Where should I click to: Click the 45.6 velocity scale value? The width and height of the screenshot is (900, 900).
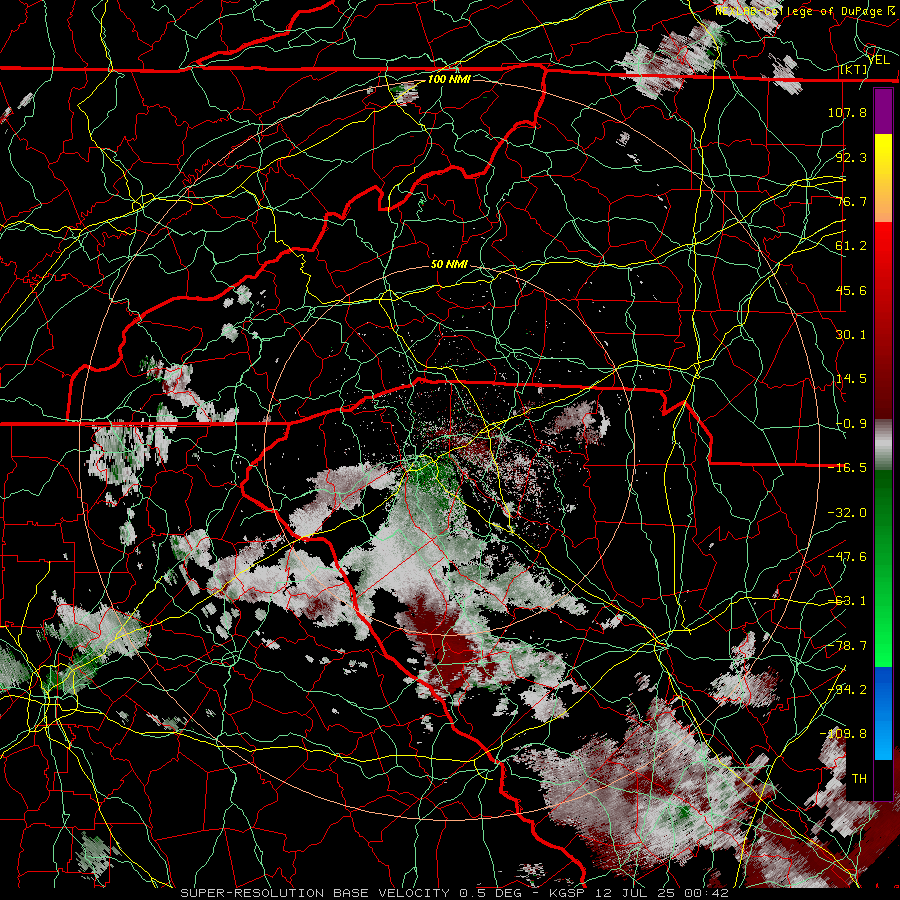[x=851, y=290]
